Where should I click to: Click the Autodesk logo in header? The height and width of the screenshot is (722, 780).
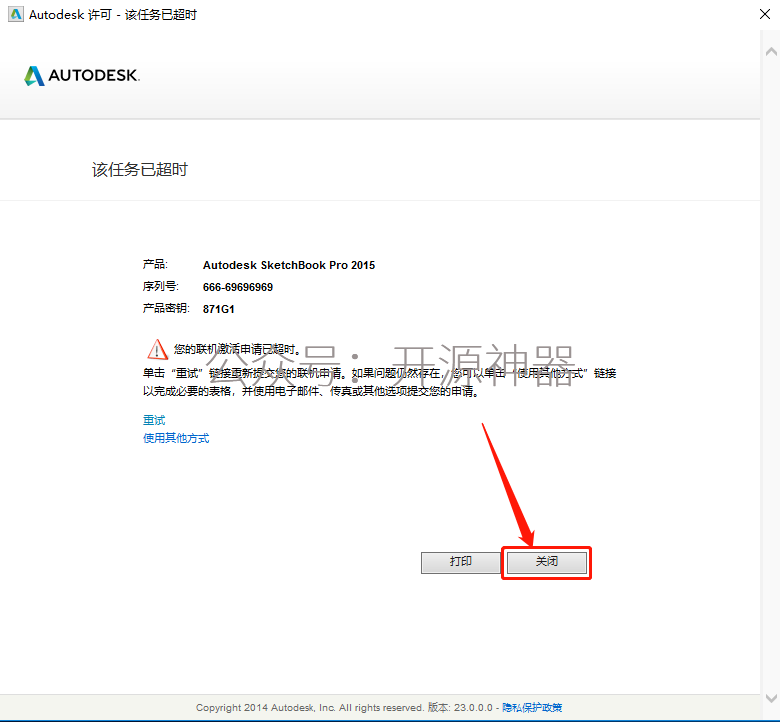coord(82,76)
